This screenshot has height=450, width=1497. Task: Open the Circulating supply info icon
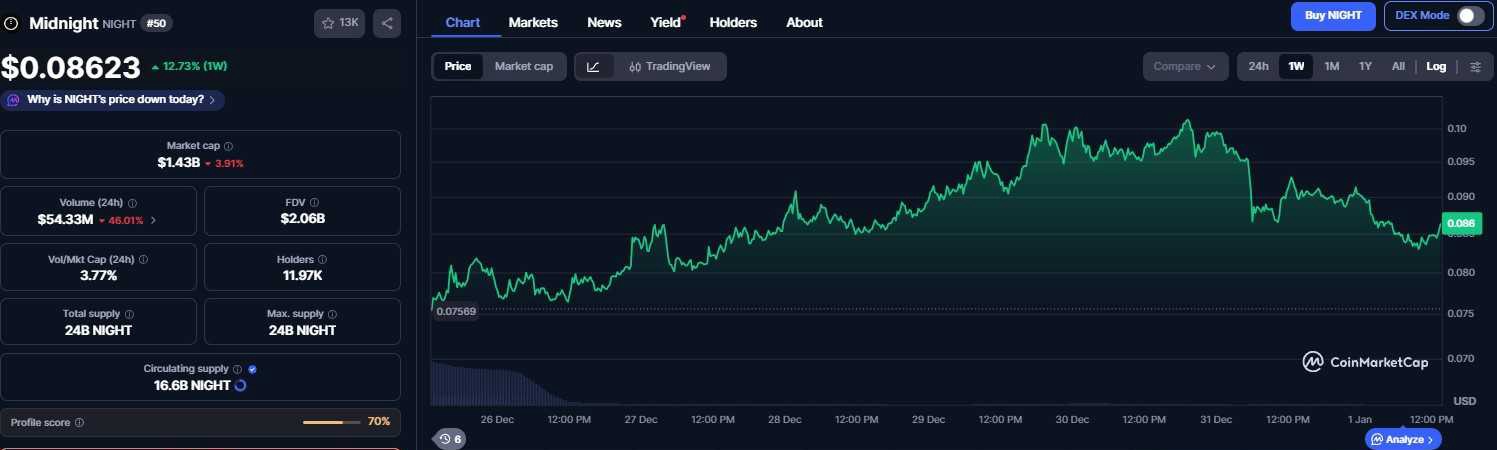click(x=237, y=369)
